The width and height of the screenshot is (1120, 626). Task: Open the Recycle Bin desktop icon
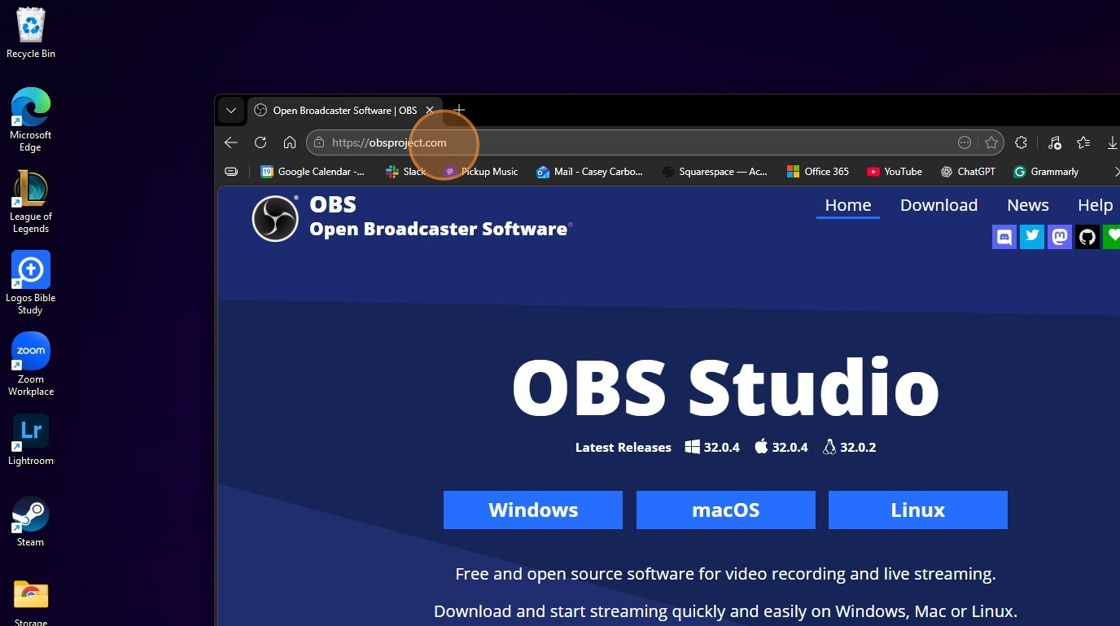pos(30,33)
